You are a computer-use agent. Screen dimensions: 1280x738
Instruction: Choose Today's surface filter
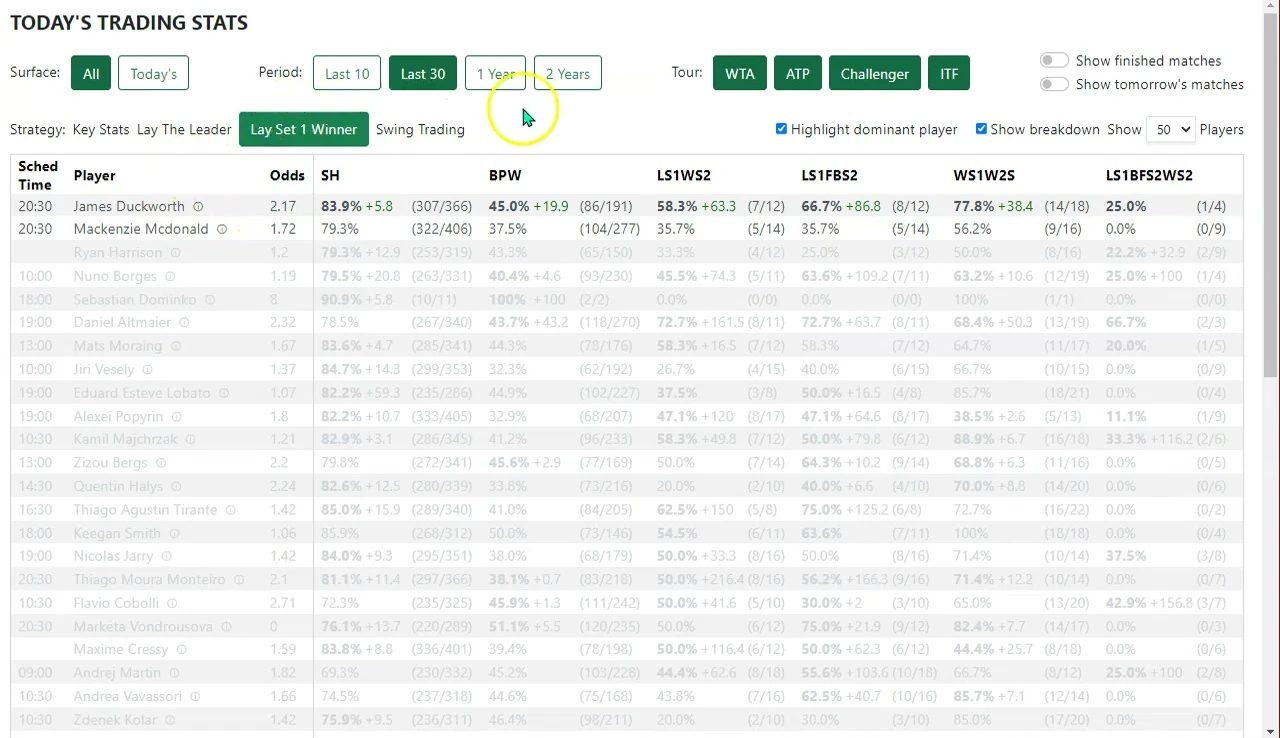point(153,73)
